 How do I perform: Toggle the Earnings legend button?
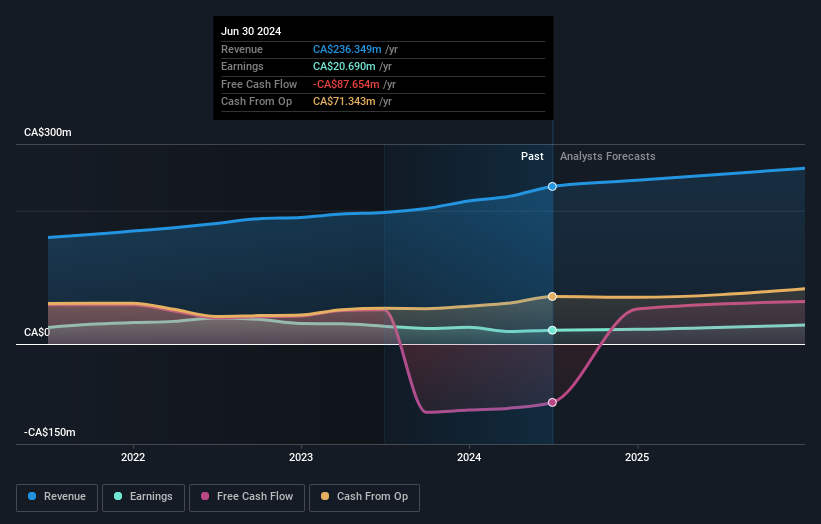click(143, 497)
